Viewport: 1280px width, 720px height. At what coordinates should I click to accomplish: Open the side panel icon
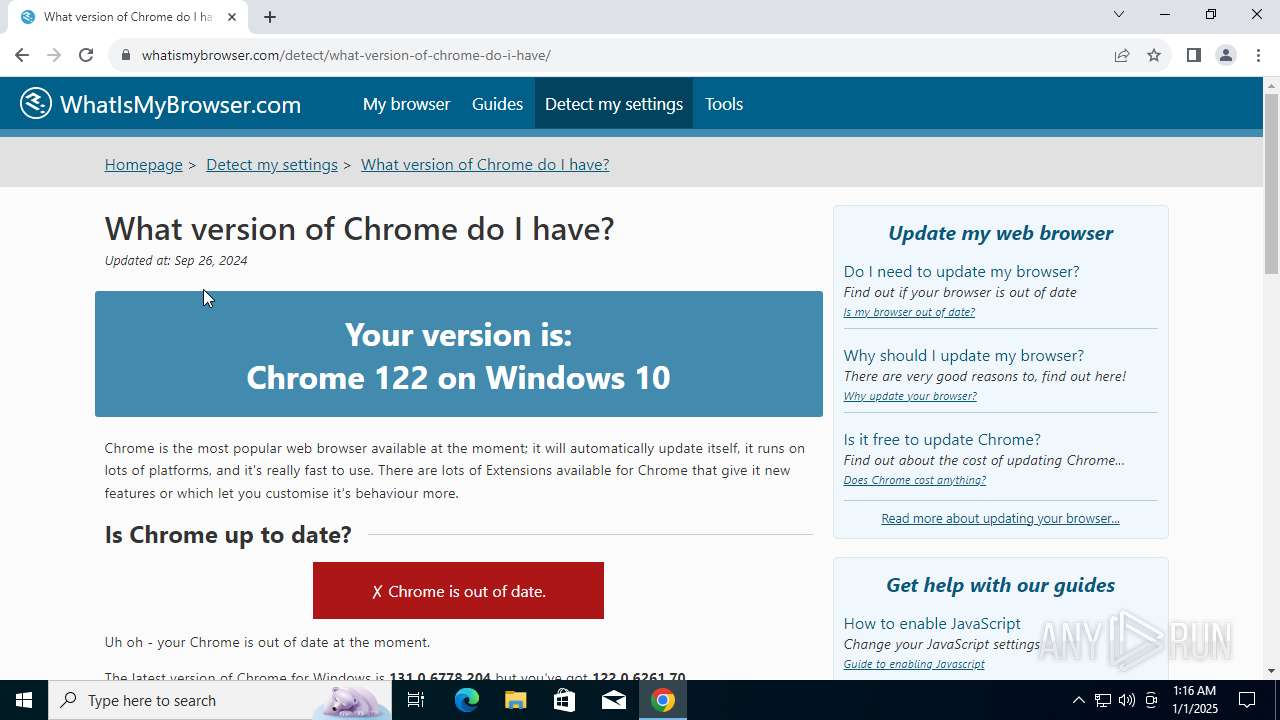click(1194, 55)
